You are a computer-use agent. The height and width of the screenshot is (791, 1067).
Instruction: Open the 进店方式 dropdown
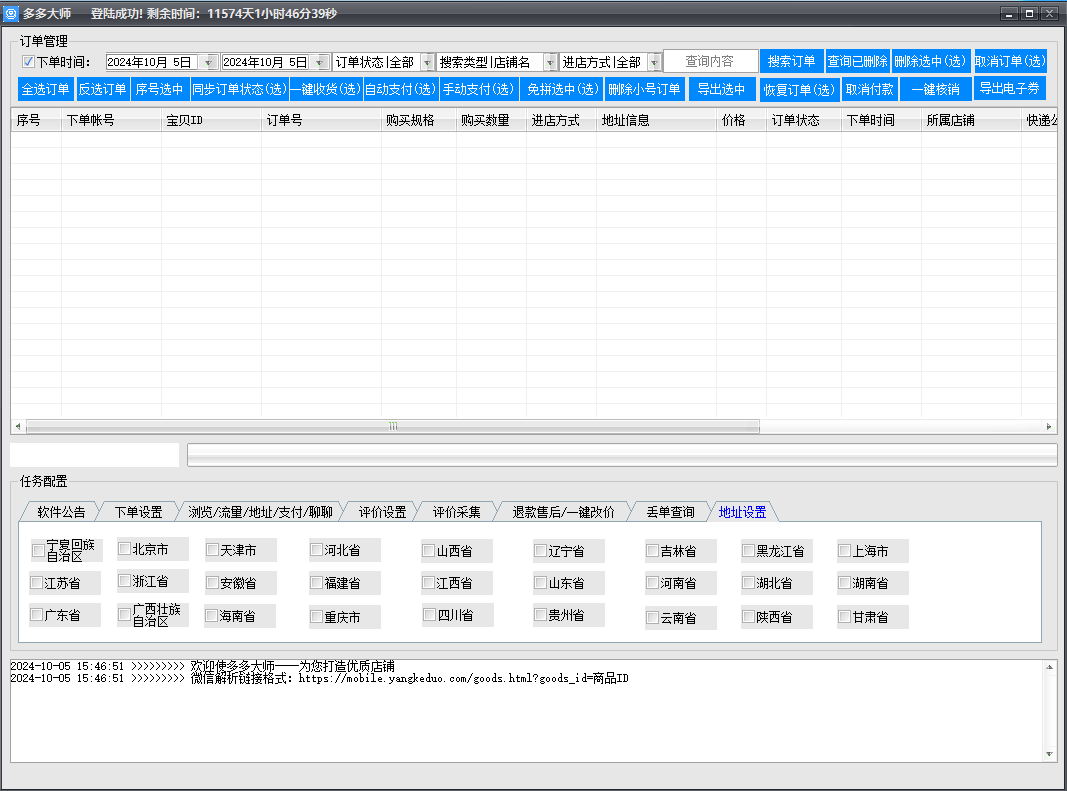coord(654,62)
